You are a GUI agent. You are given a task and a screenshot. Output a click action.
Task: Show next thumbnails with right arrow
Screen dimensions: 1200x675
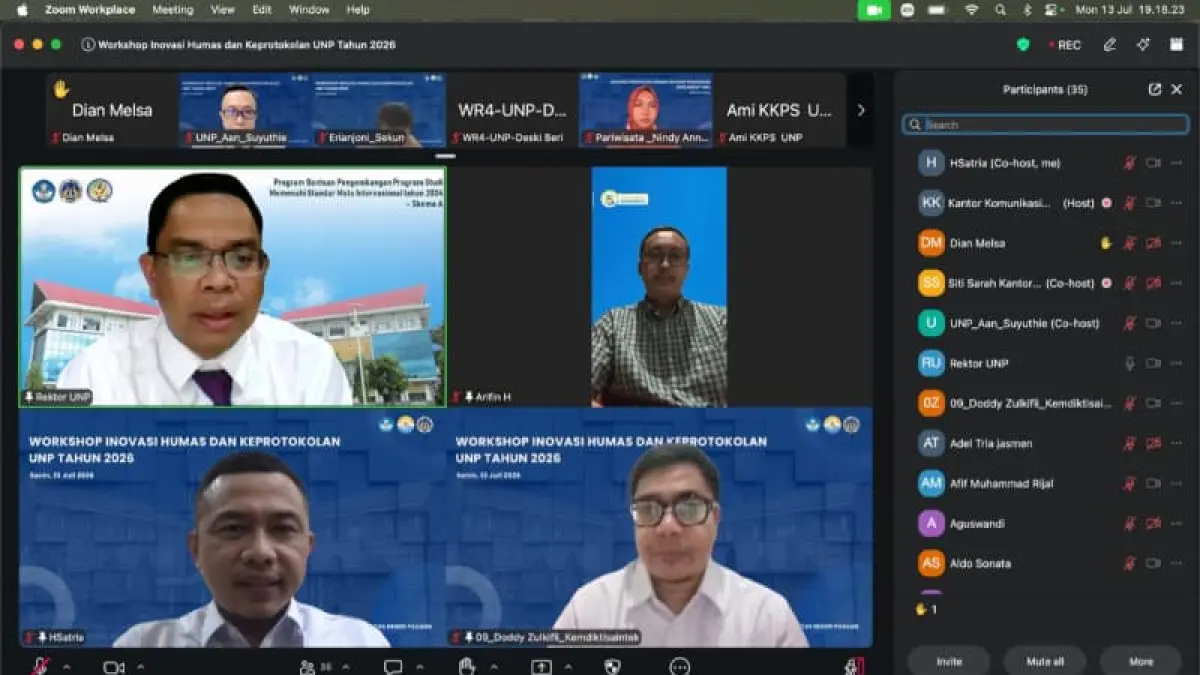pyautogui.click(x=861, y=110)
